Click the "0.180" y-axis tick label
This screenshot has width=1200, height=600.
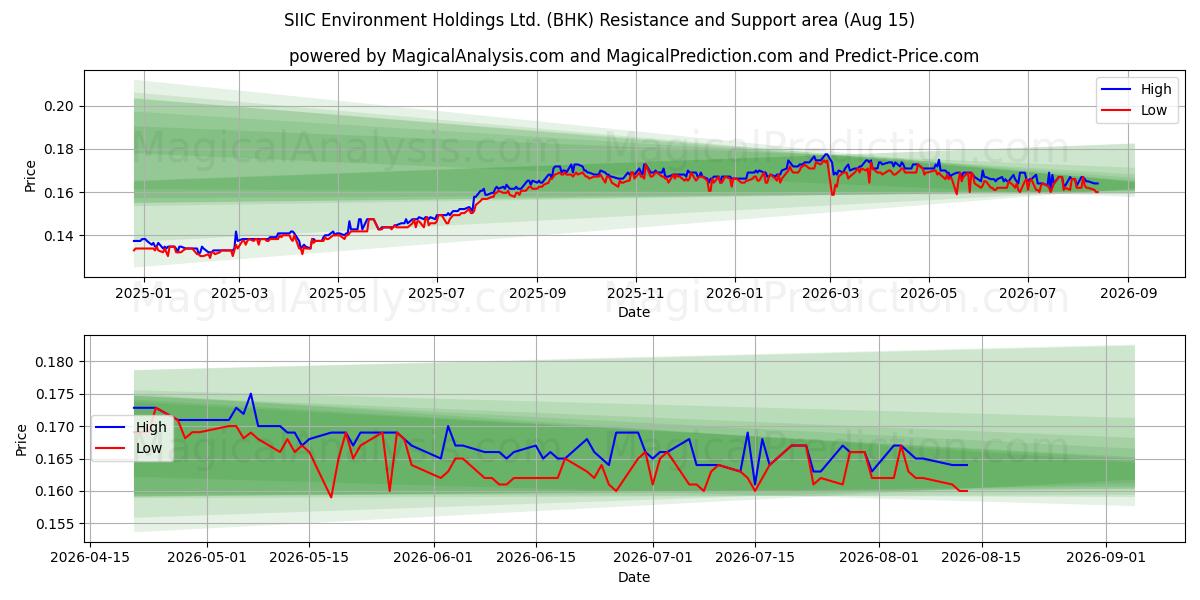(56, 362)
